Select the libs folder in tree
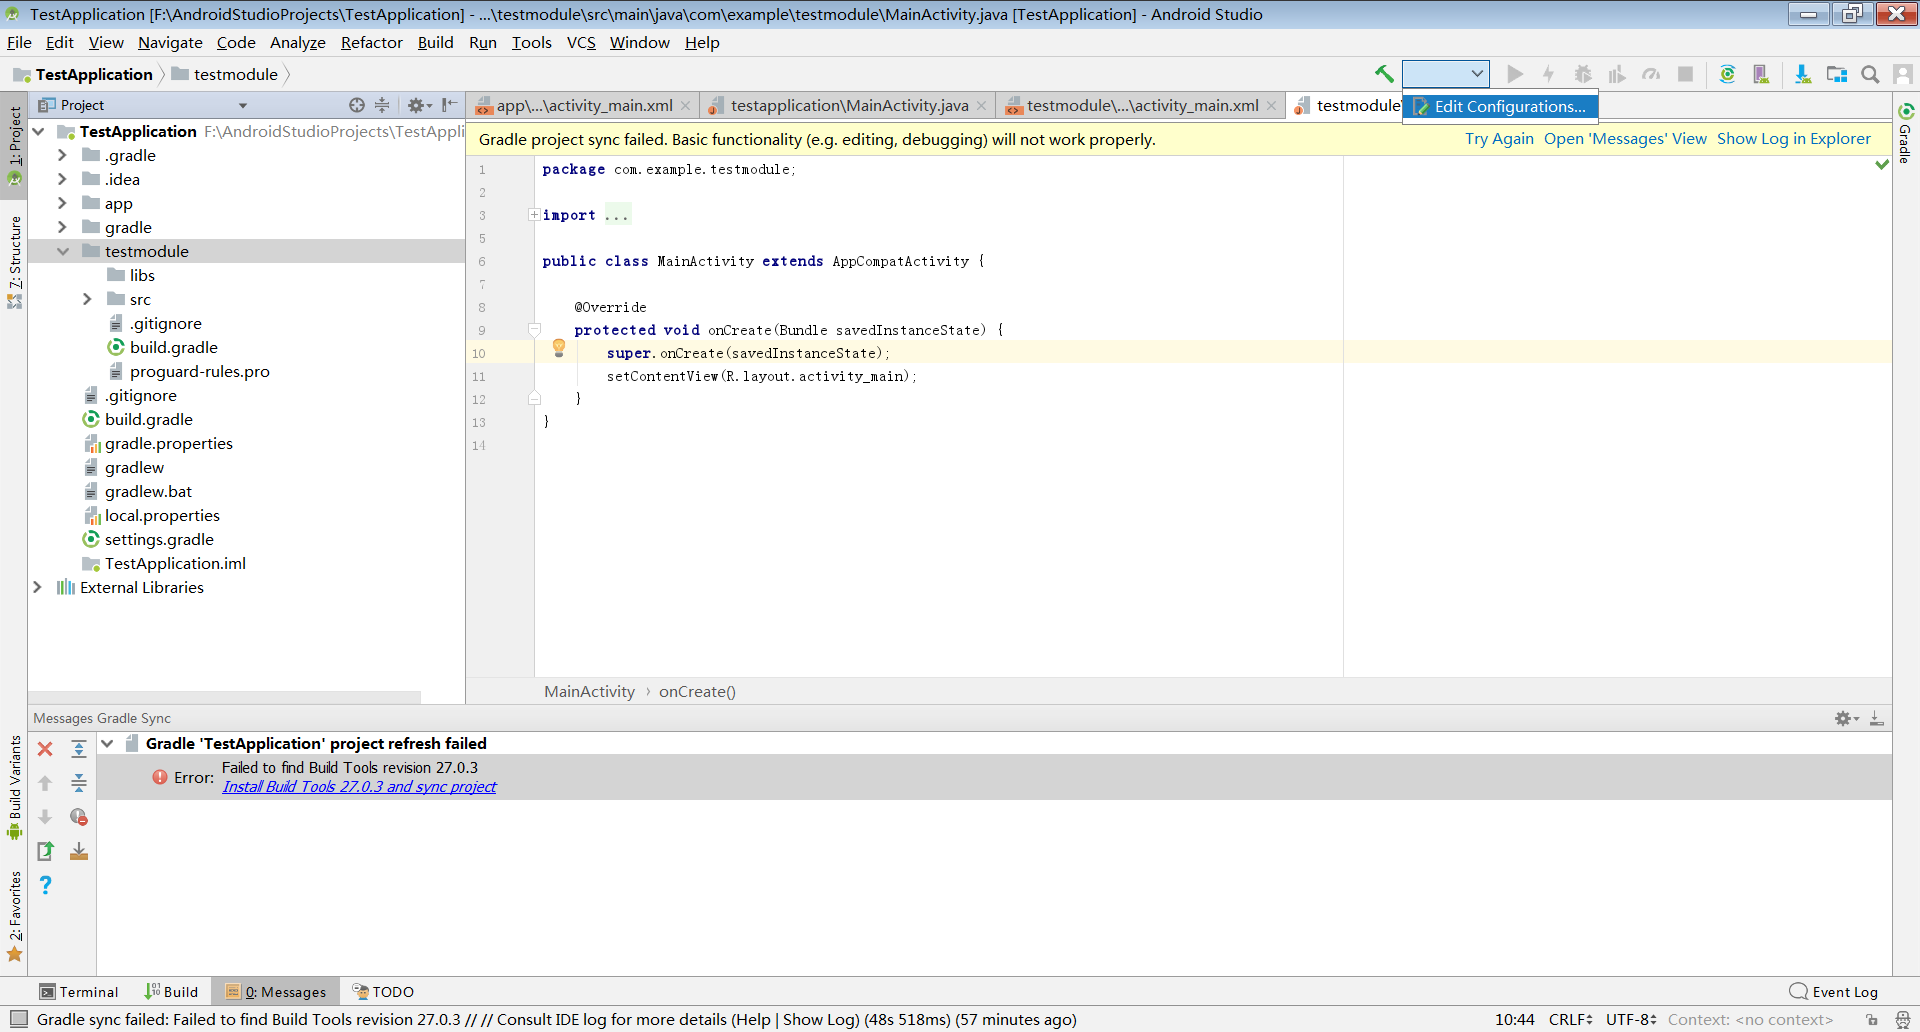Image resolution: width=1920 pixels, height=1032 pixels. [x=131, y=275]
